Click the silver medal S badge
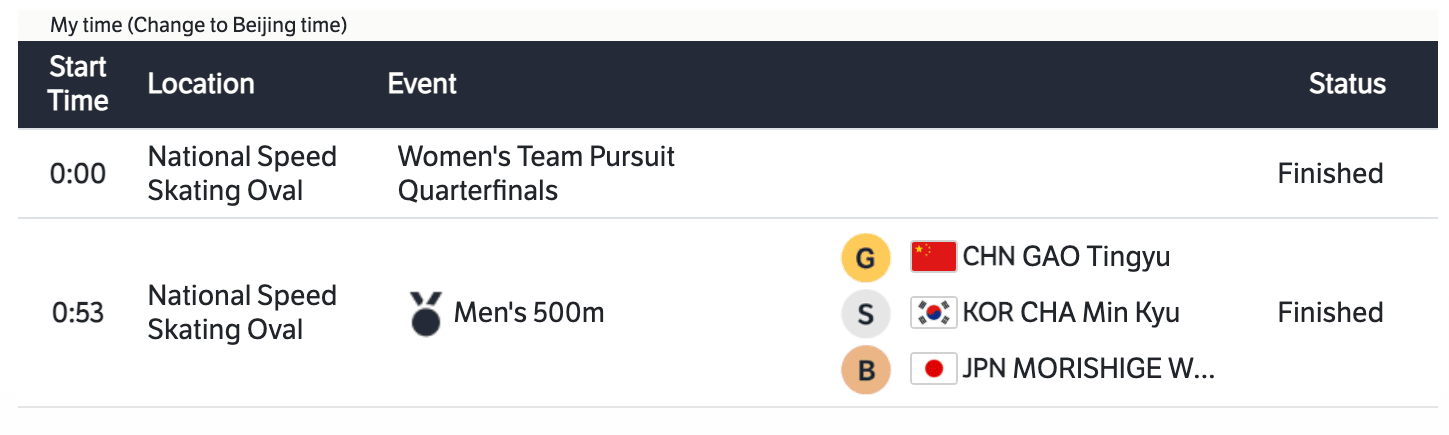Screen dimensions: 1449x435 (x=866, y=315)
